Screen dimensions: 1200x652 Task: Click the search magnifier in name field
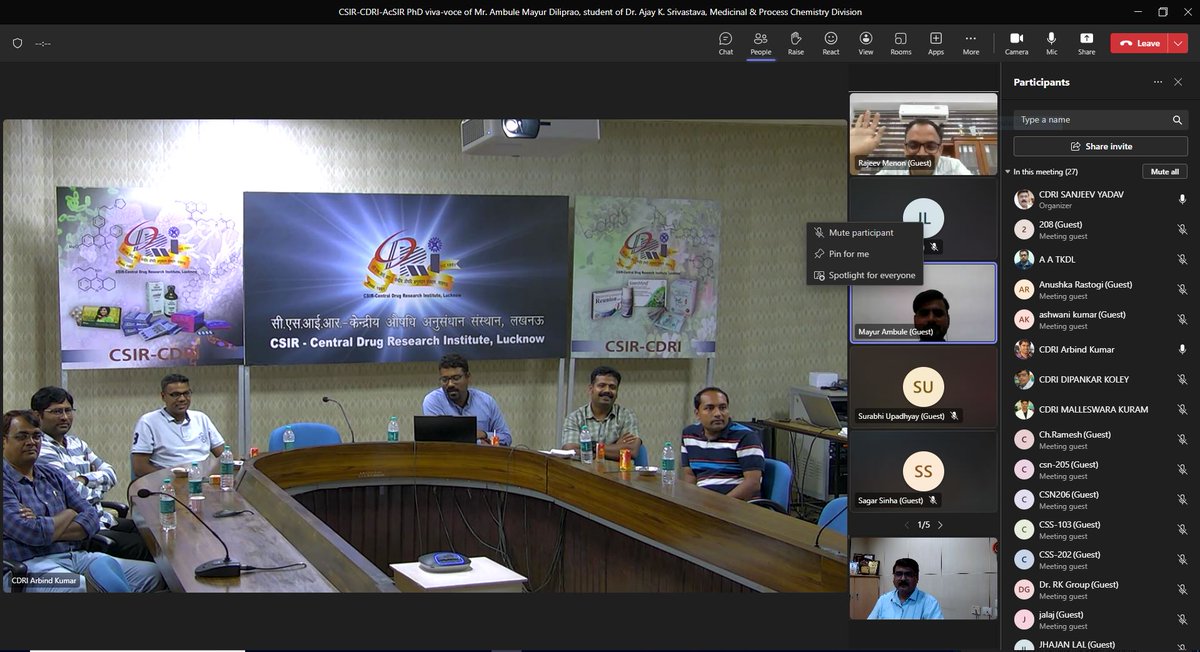click(x=1177, y=120)
